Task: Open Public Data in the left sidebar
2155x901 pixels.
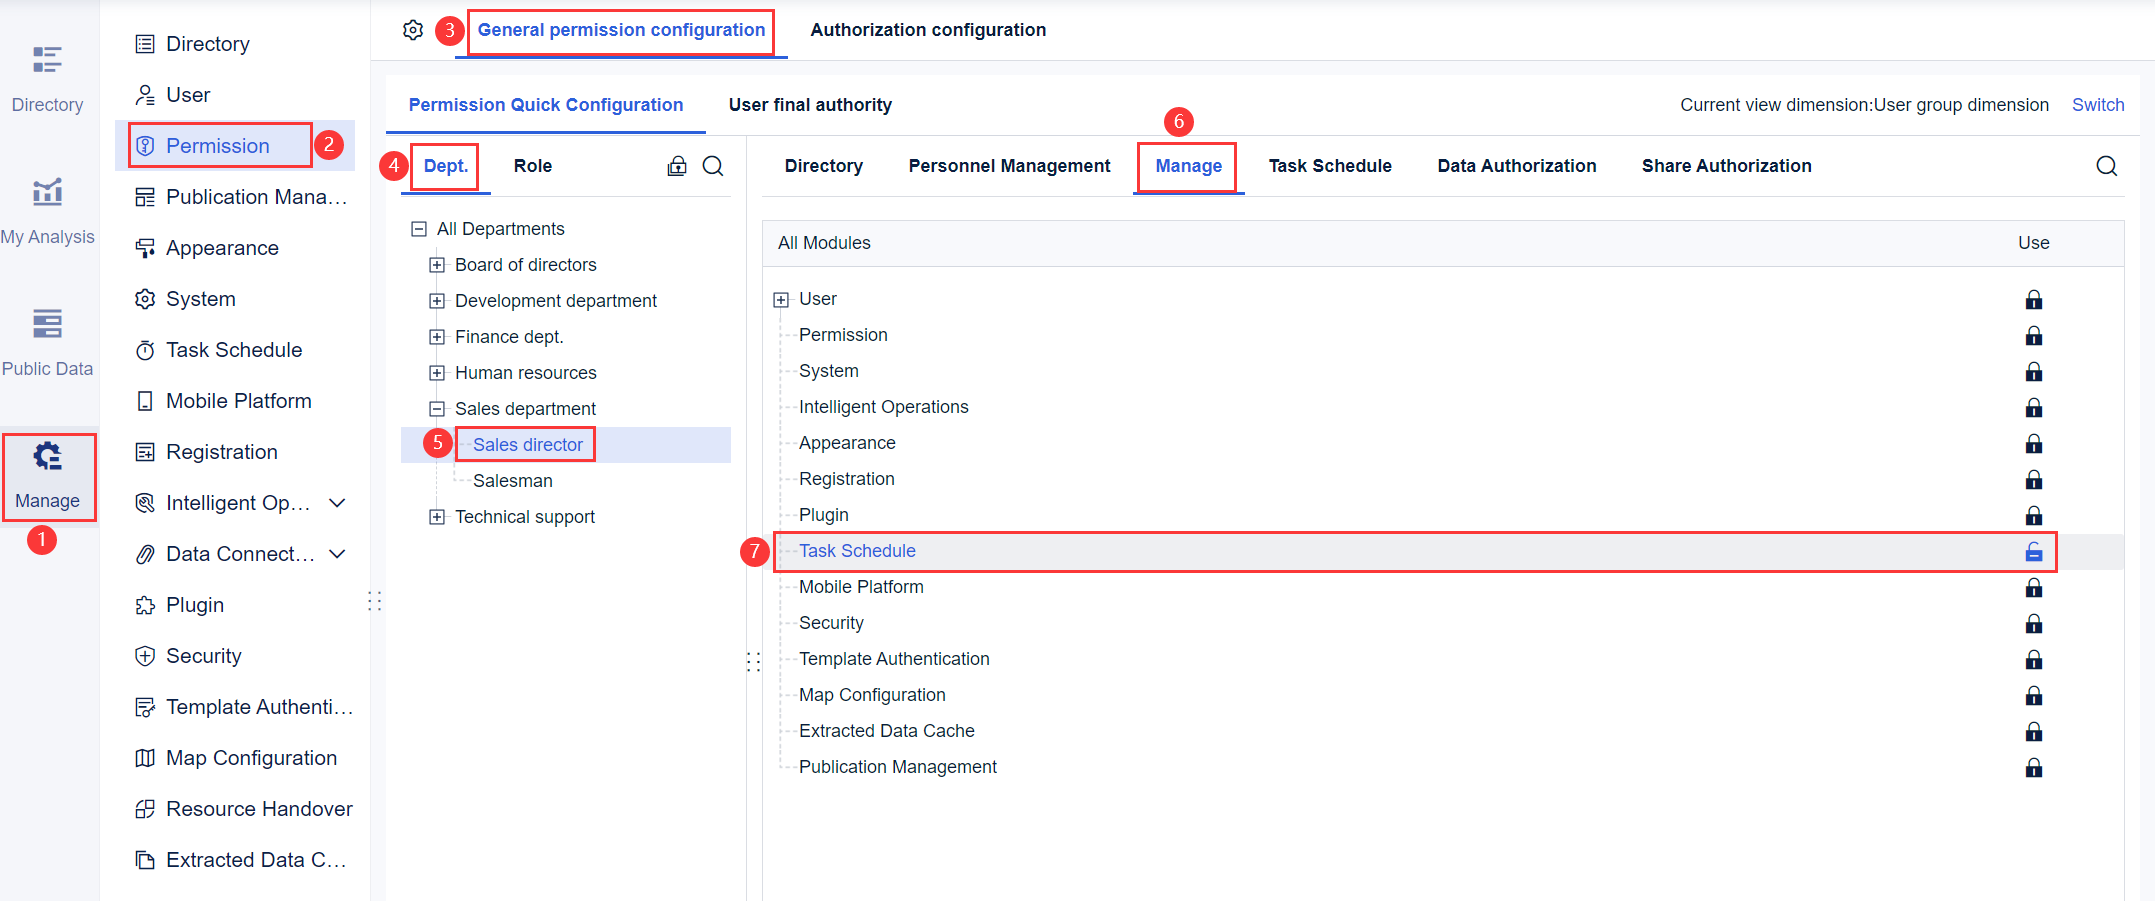Action: (47, 342)
